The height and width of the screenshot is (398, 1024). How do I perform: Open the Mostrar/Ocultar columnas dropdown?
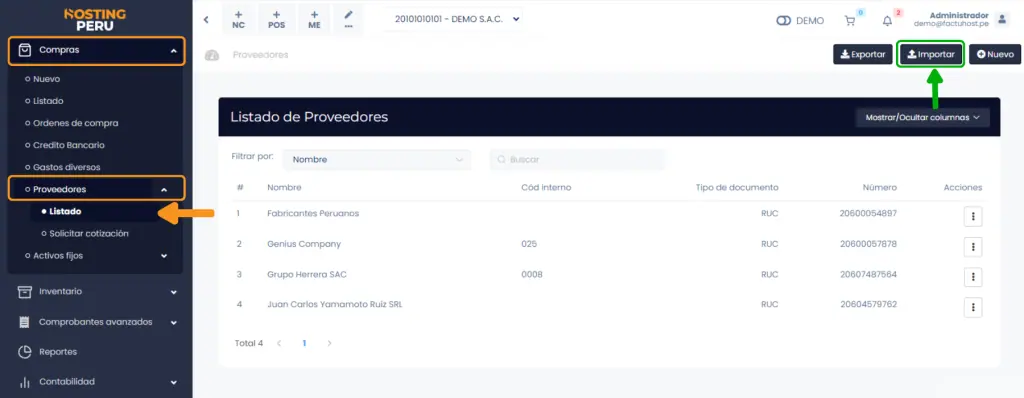tap(923, 118)
